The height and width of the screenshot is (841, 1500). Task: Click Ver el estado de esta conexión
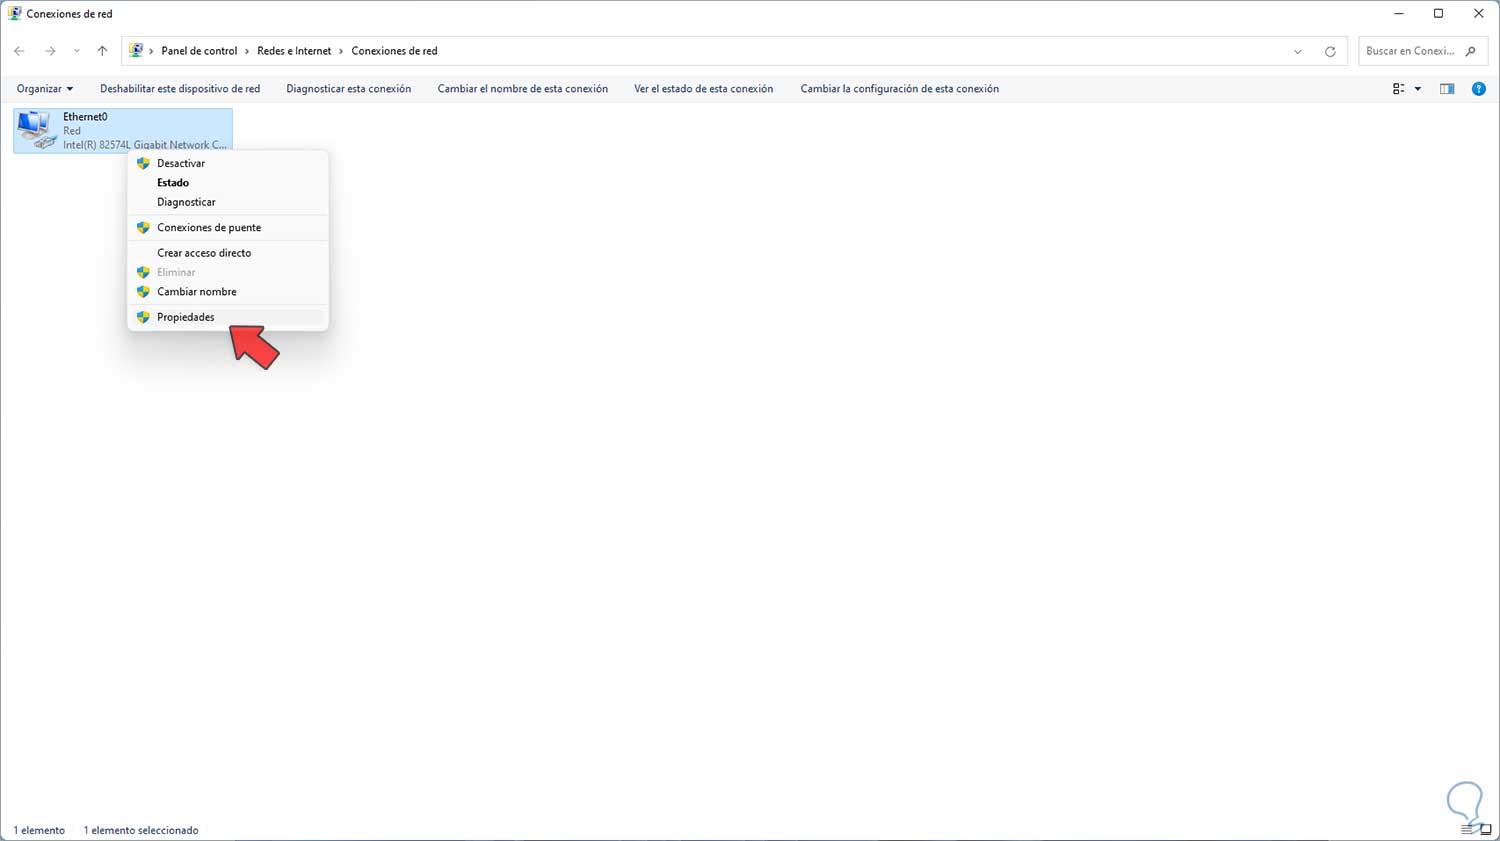point(704,89)
